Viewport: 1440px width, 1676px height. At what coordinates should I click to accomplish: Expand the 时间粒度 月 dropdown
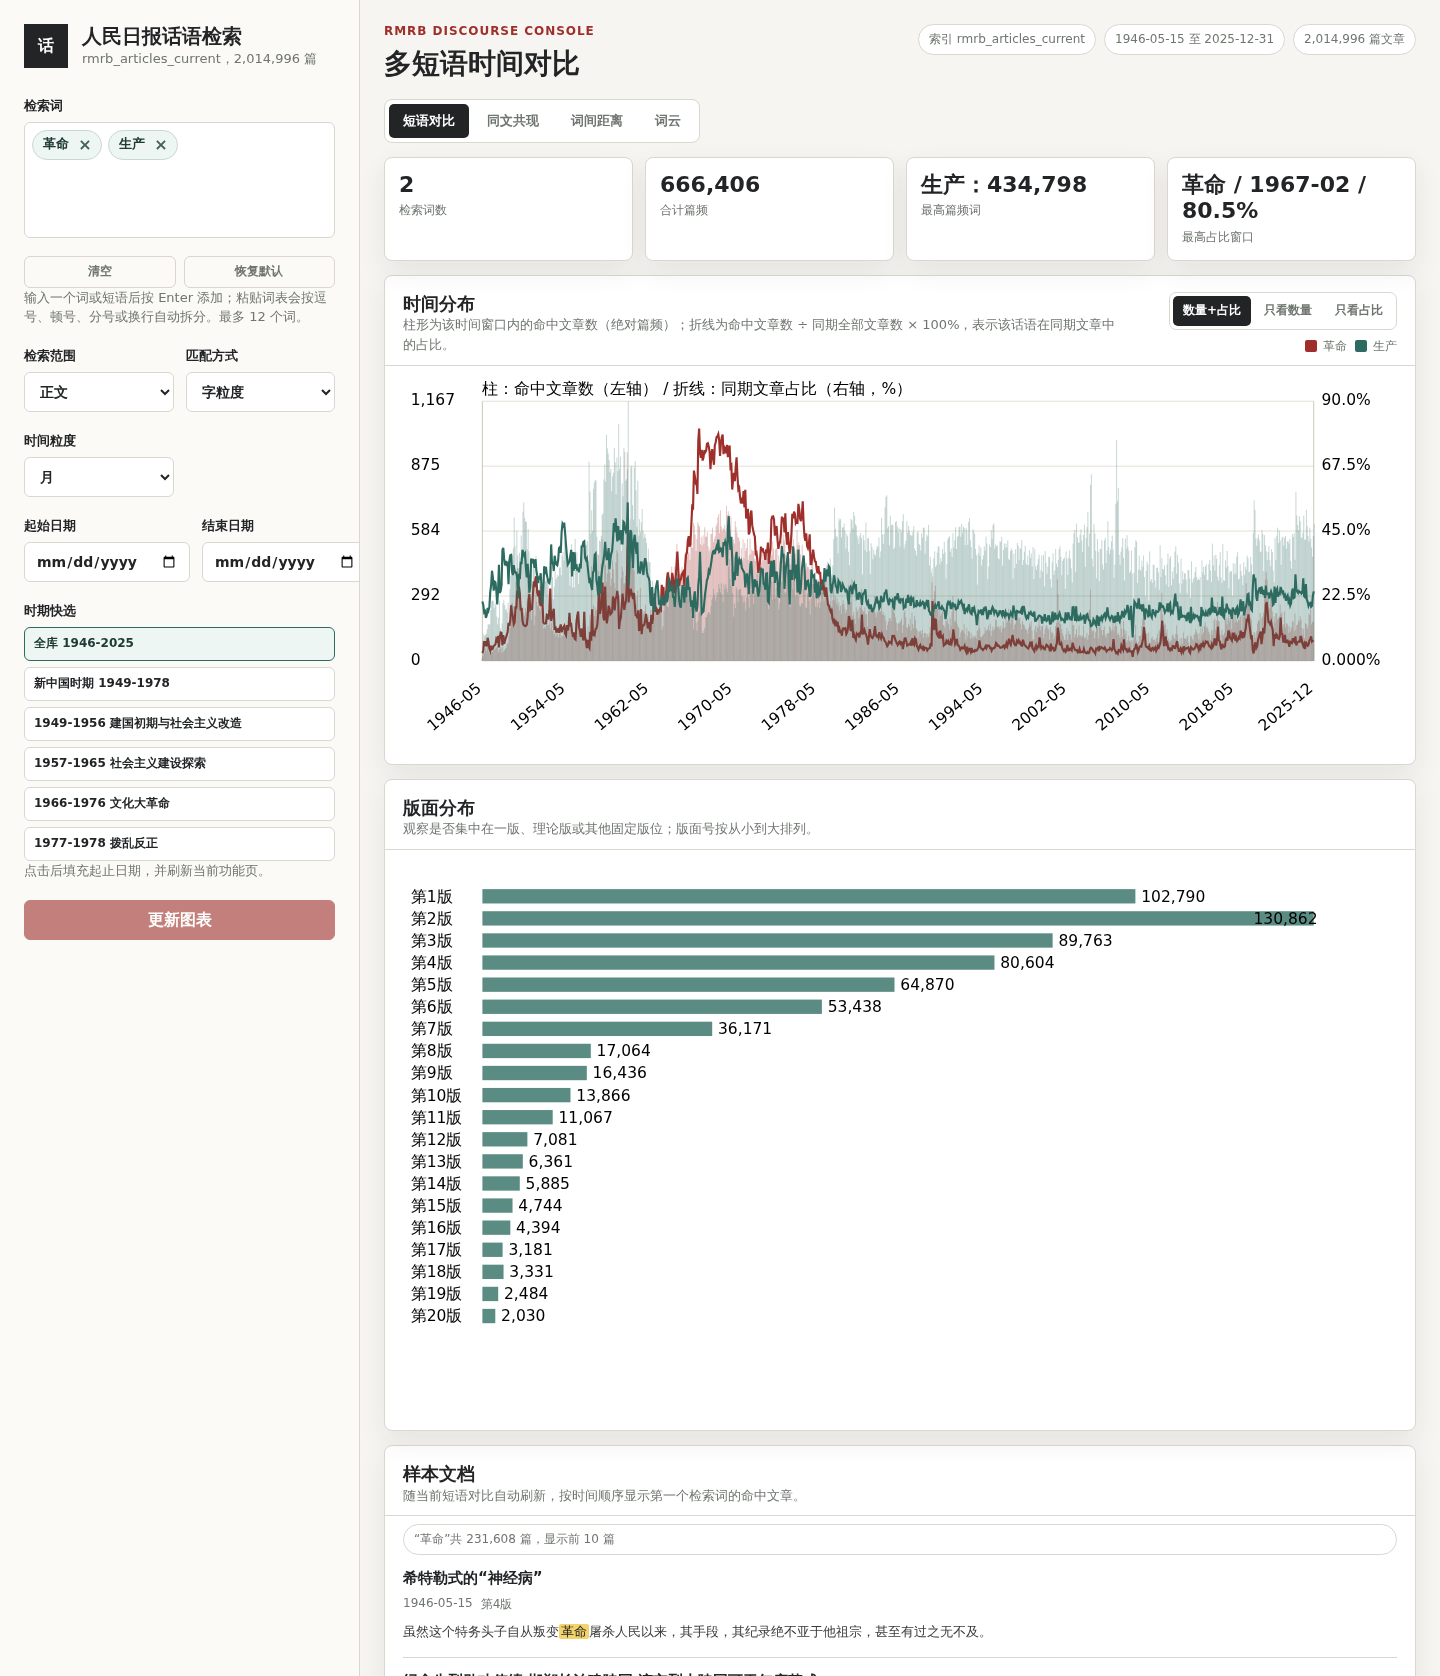click(x=99, y=477)
